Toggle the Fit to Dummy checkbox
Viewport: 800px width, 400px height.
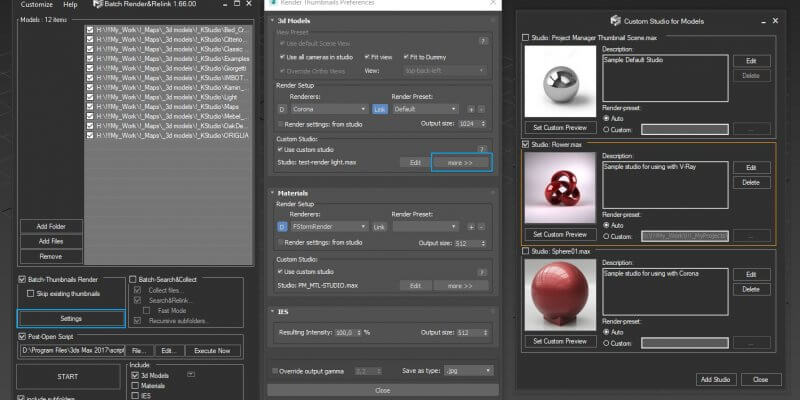click(x=406, y=57)
